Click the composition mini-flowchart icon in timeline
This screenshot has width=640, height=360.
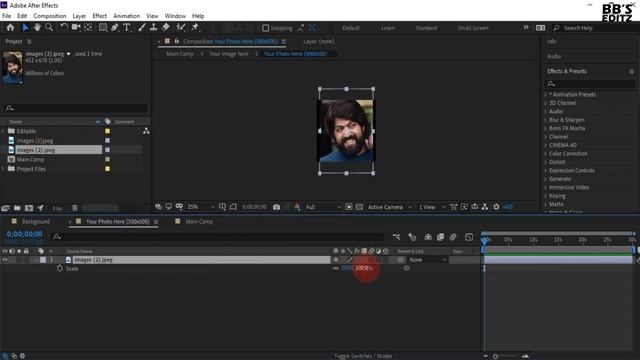(x=396, y=237)
